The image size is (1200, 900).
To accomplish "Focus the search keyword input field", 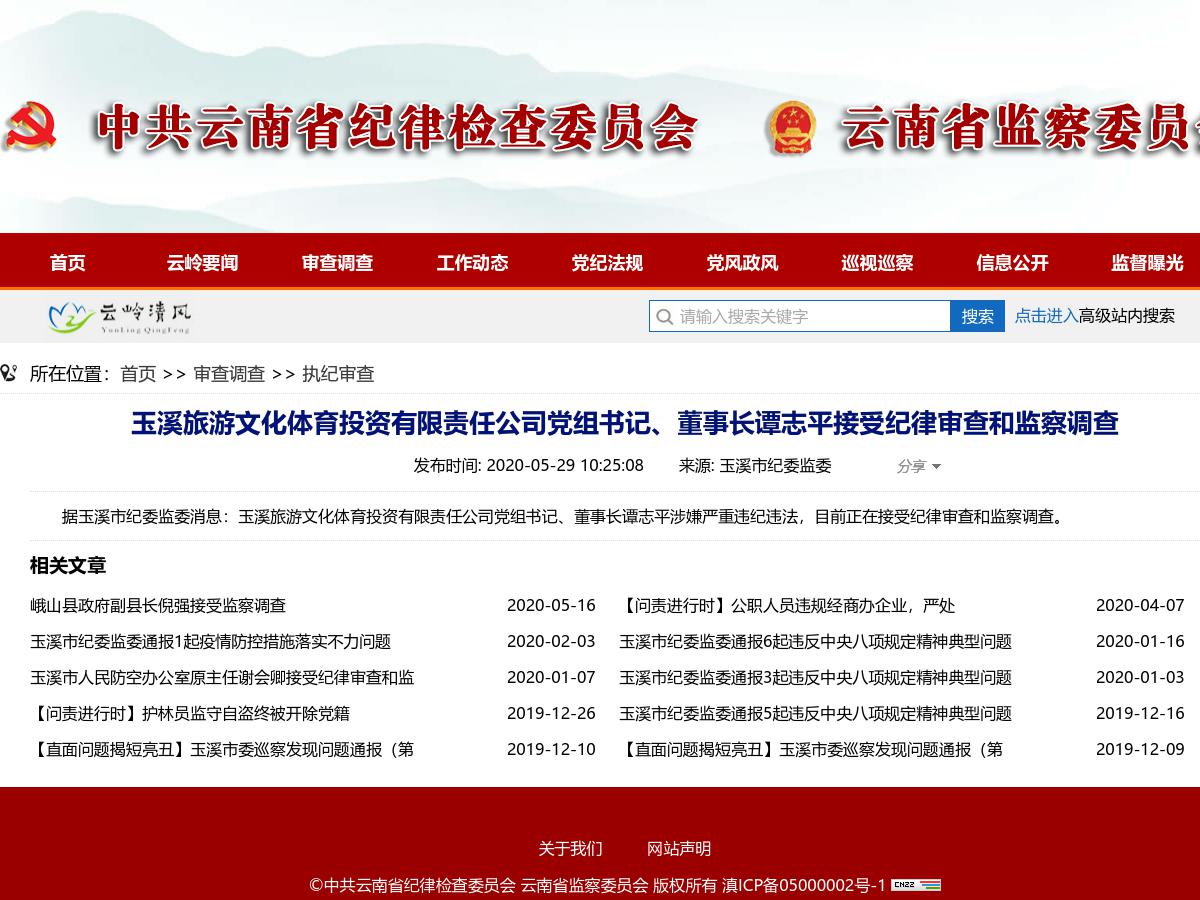I will (810, 316).
